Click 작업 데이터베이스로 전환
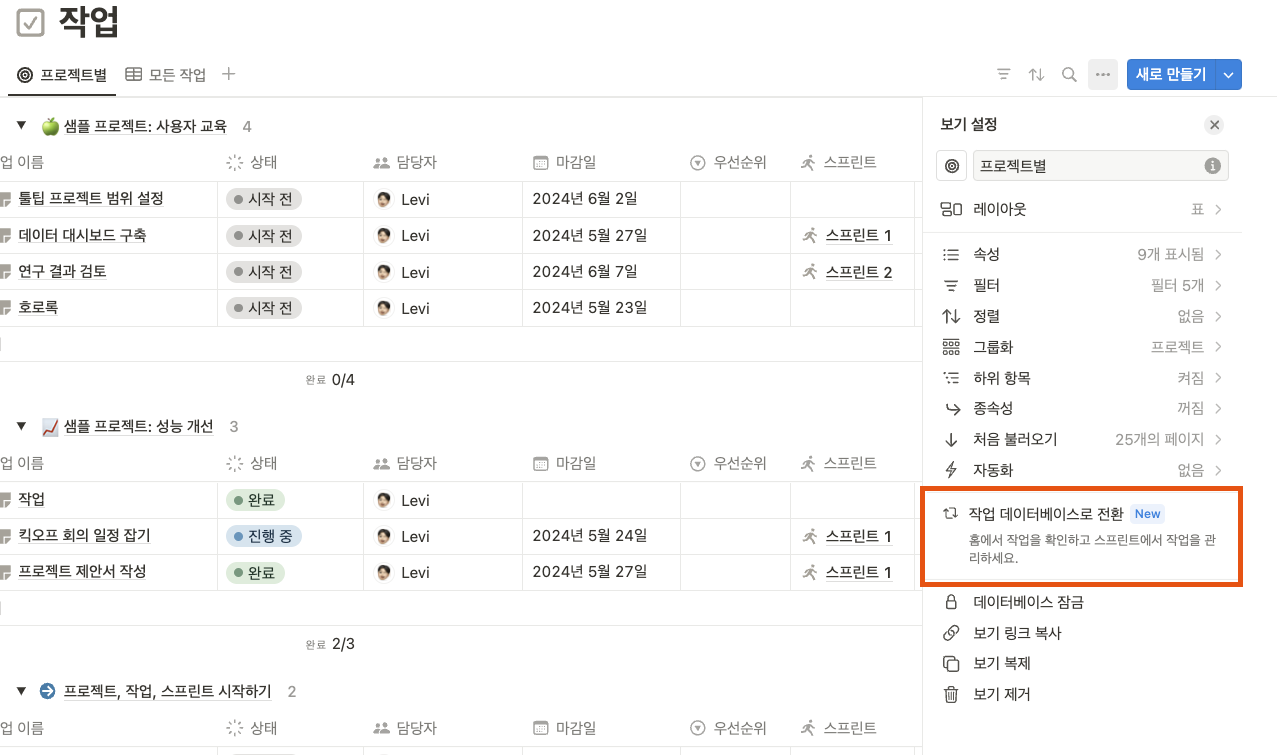The width and height of the screenshot is (1277, 755). pyautogui.click(x=1082, y=536)
